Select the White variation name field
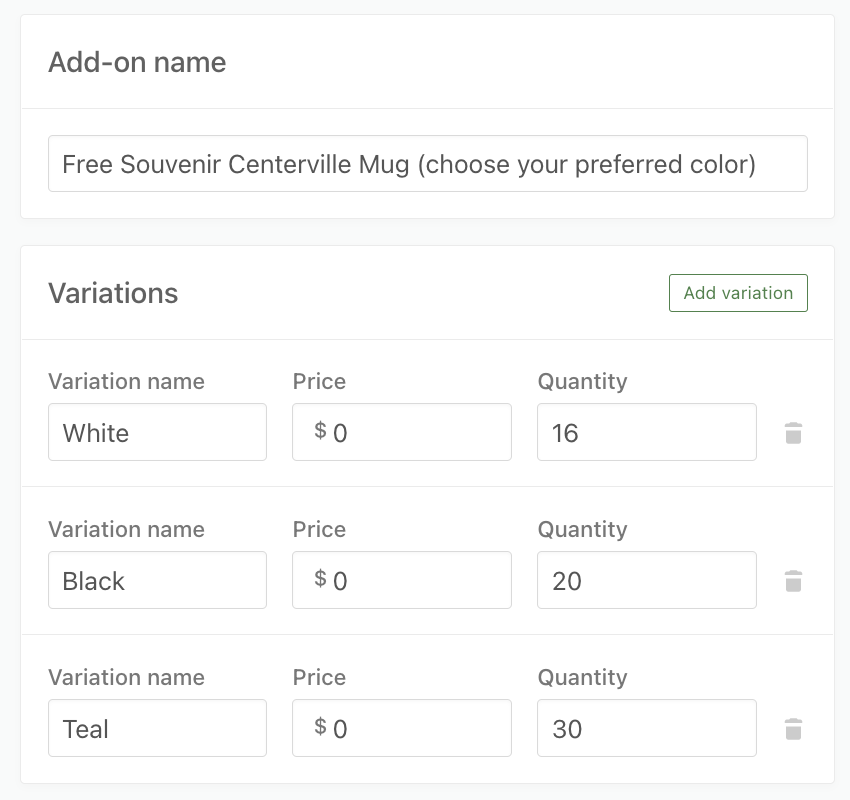Screen dimensions: 850x800 (157, 432)
